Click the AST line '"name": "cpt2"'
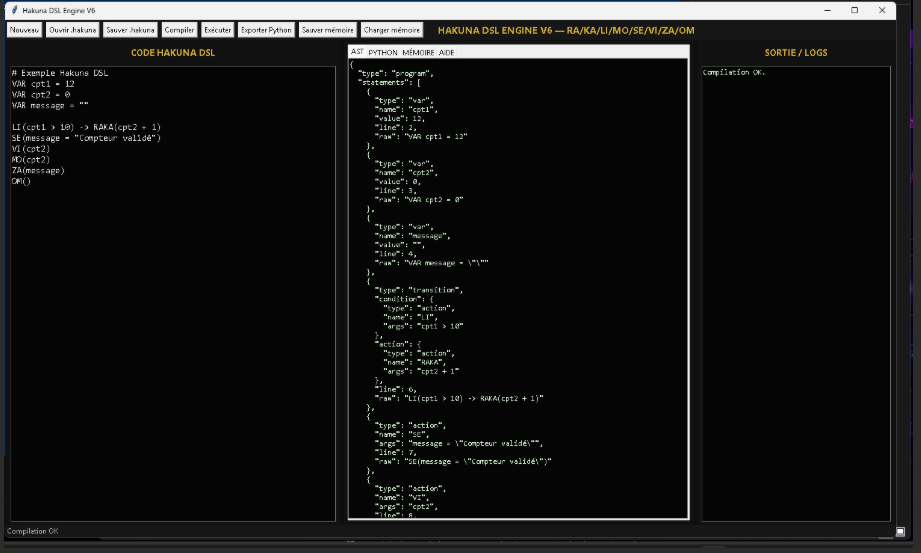This screenshot has width=921, height=553. coord(406,173)
